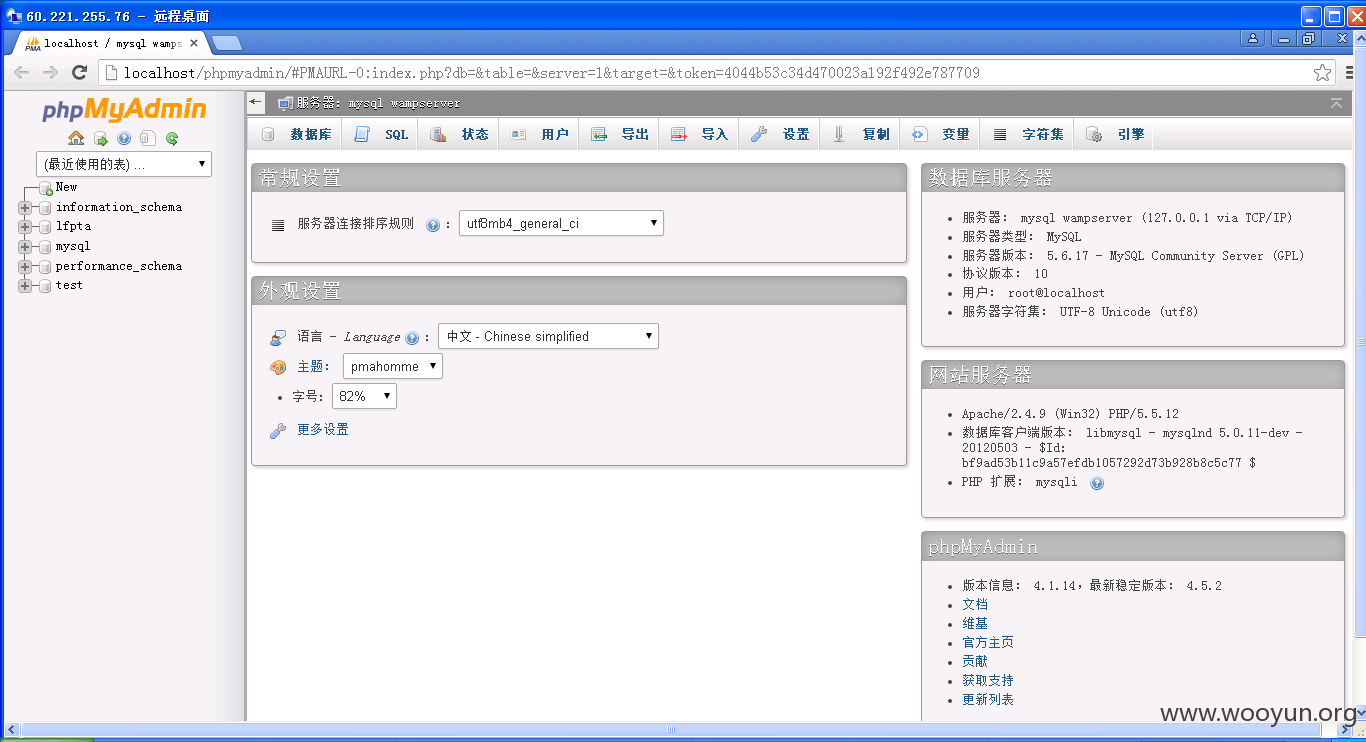Click browser forward arrow

(50, 73)
